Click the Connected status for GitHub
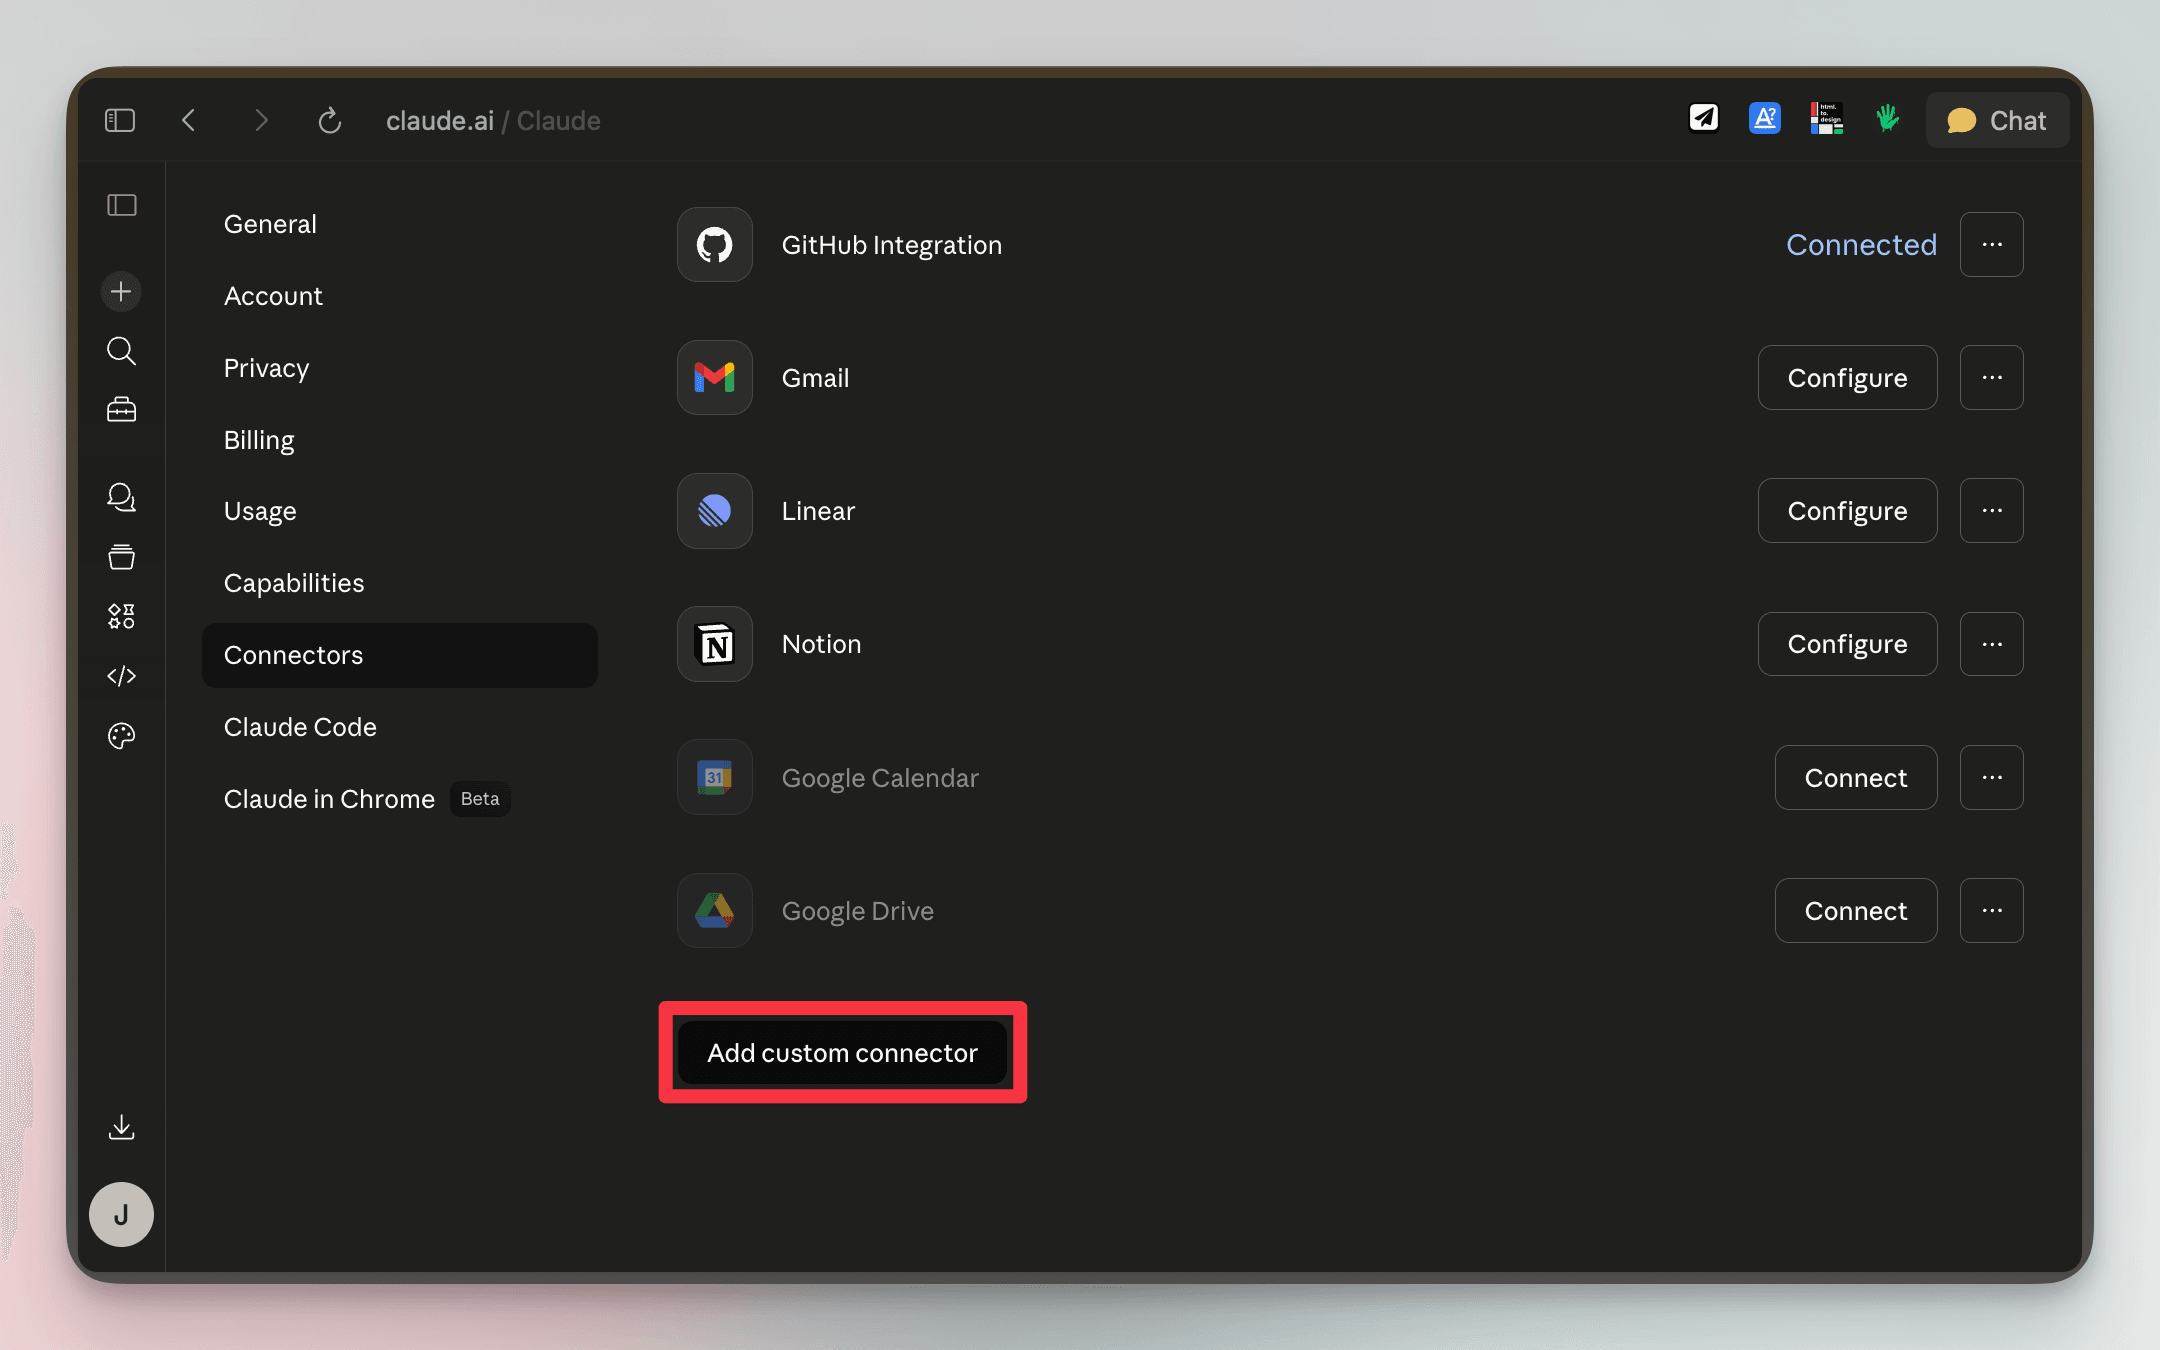 click(x=1861, y=244)
